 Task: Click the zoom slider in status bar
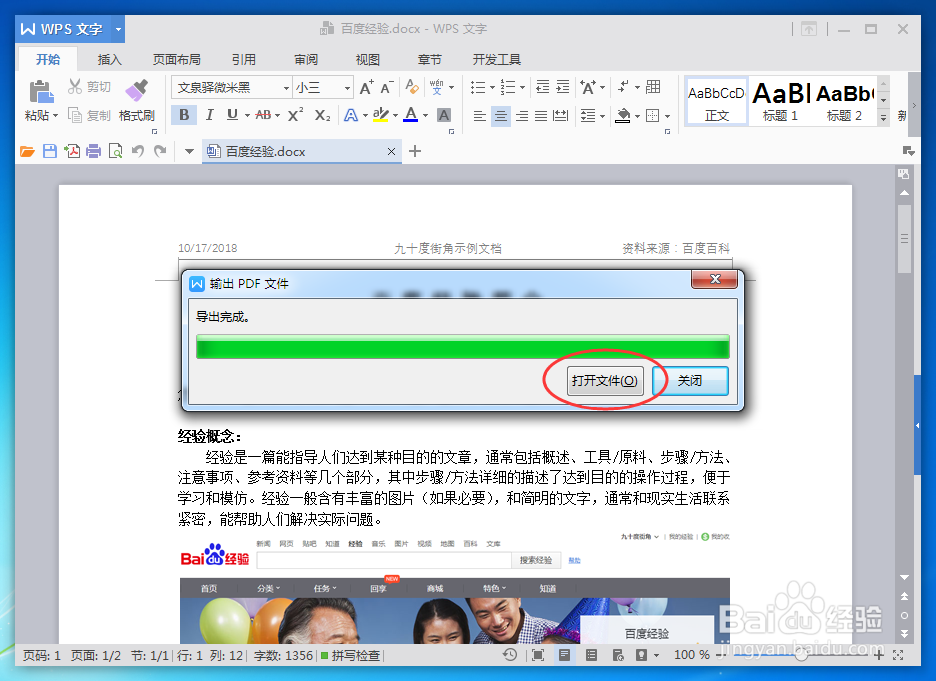(x=802, y=655)
